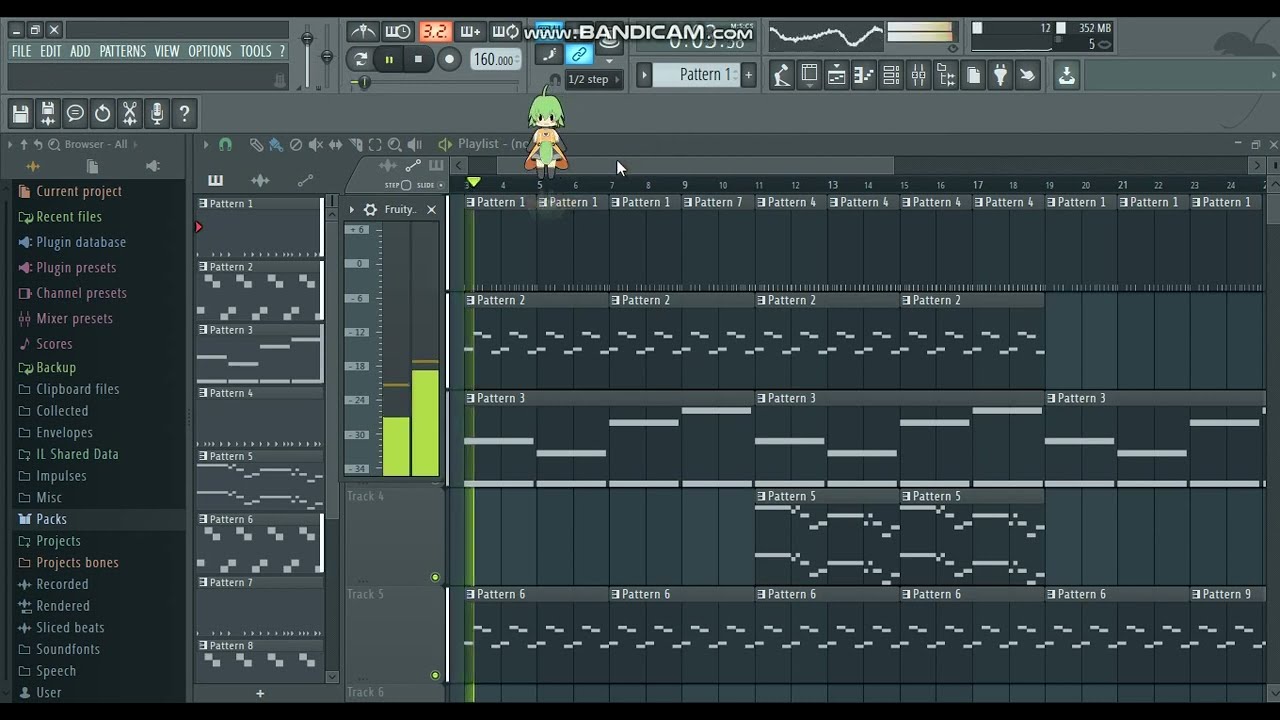Select the playlist slip tool
Image resolution: width=1280 pixels, height=720 pixels.
click(336, 145)
